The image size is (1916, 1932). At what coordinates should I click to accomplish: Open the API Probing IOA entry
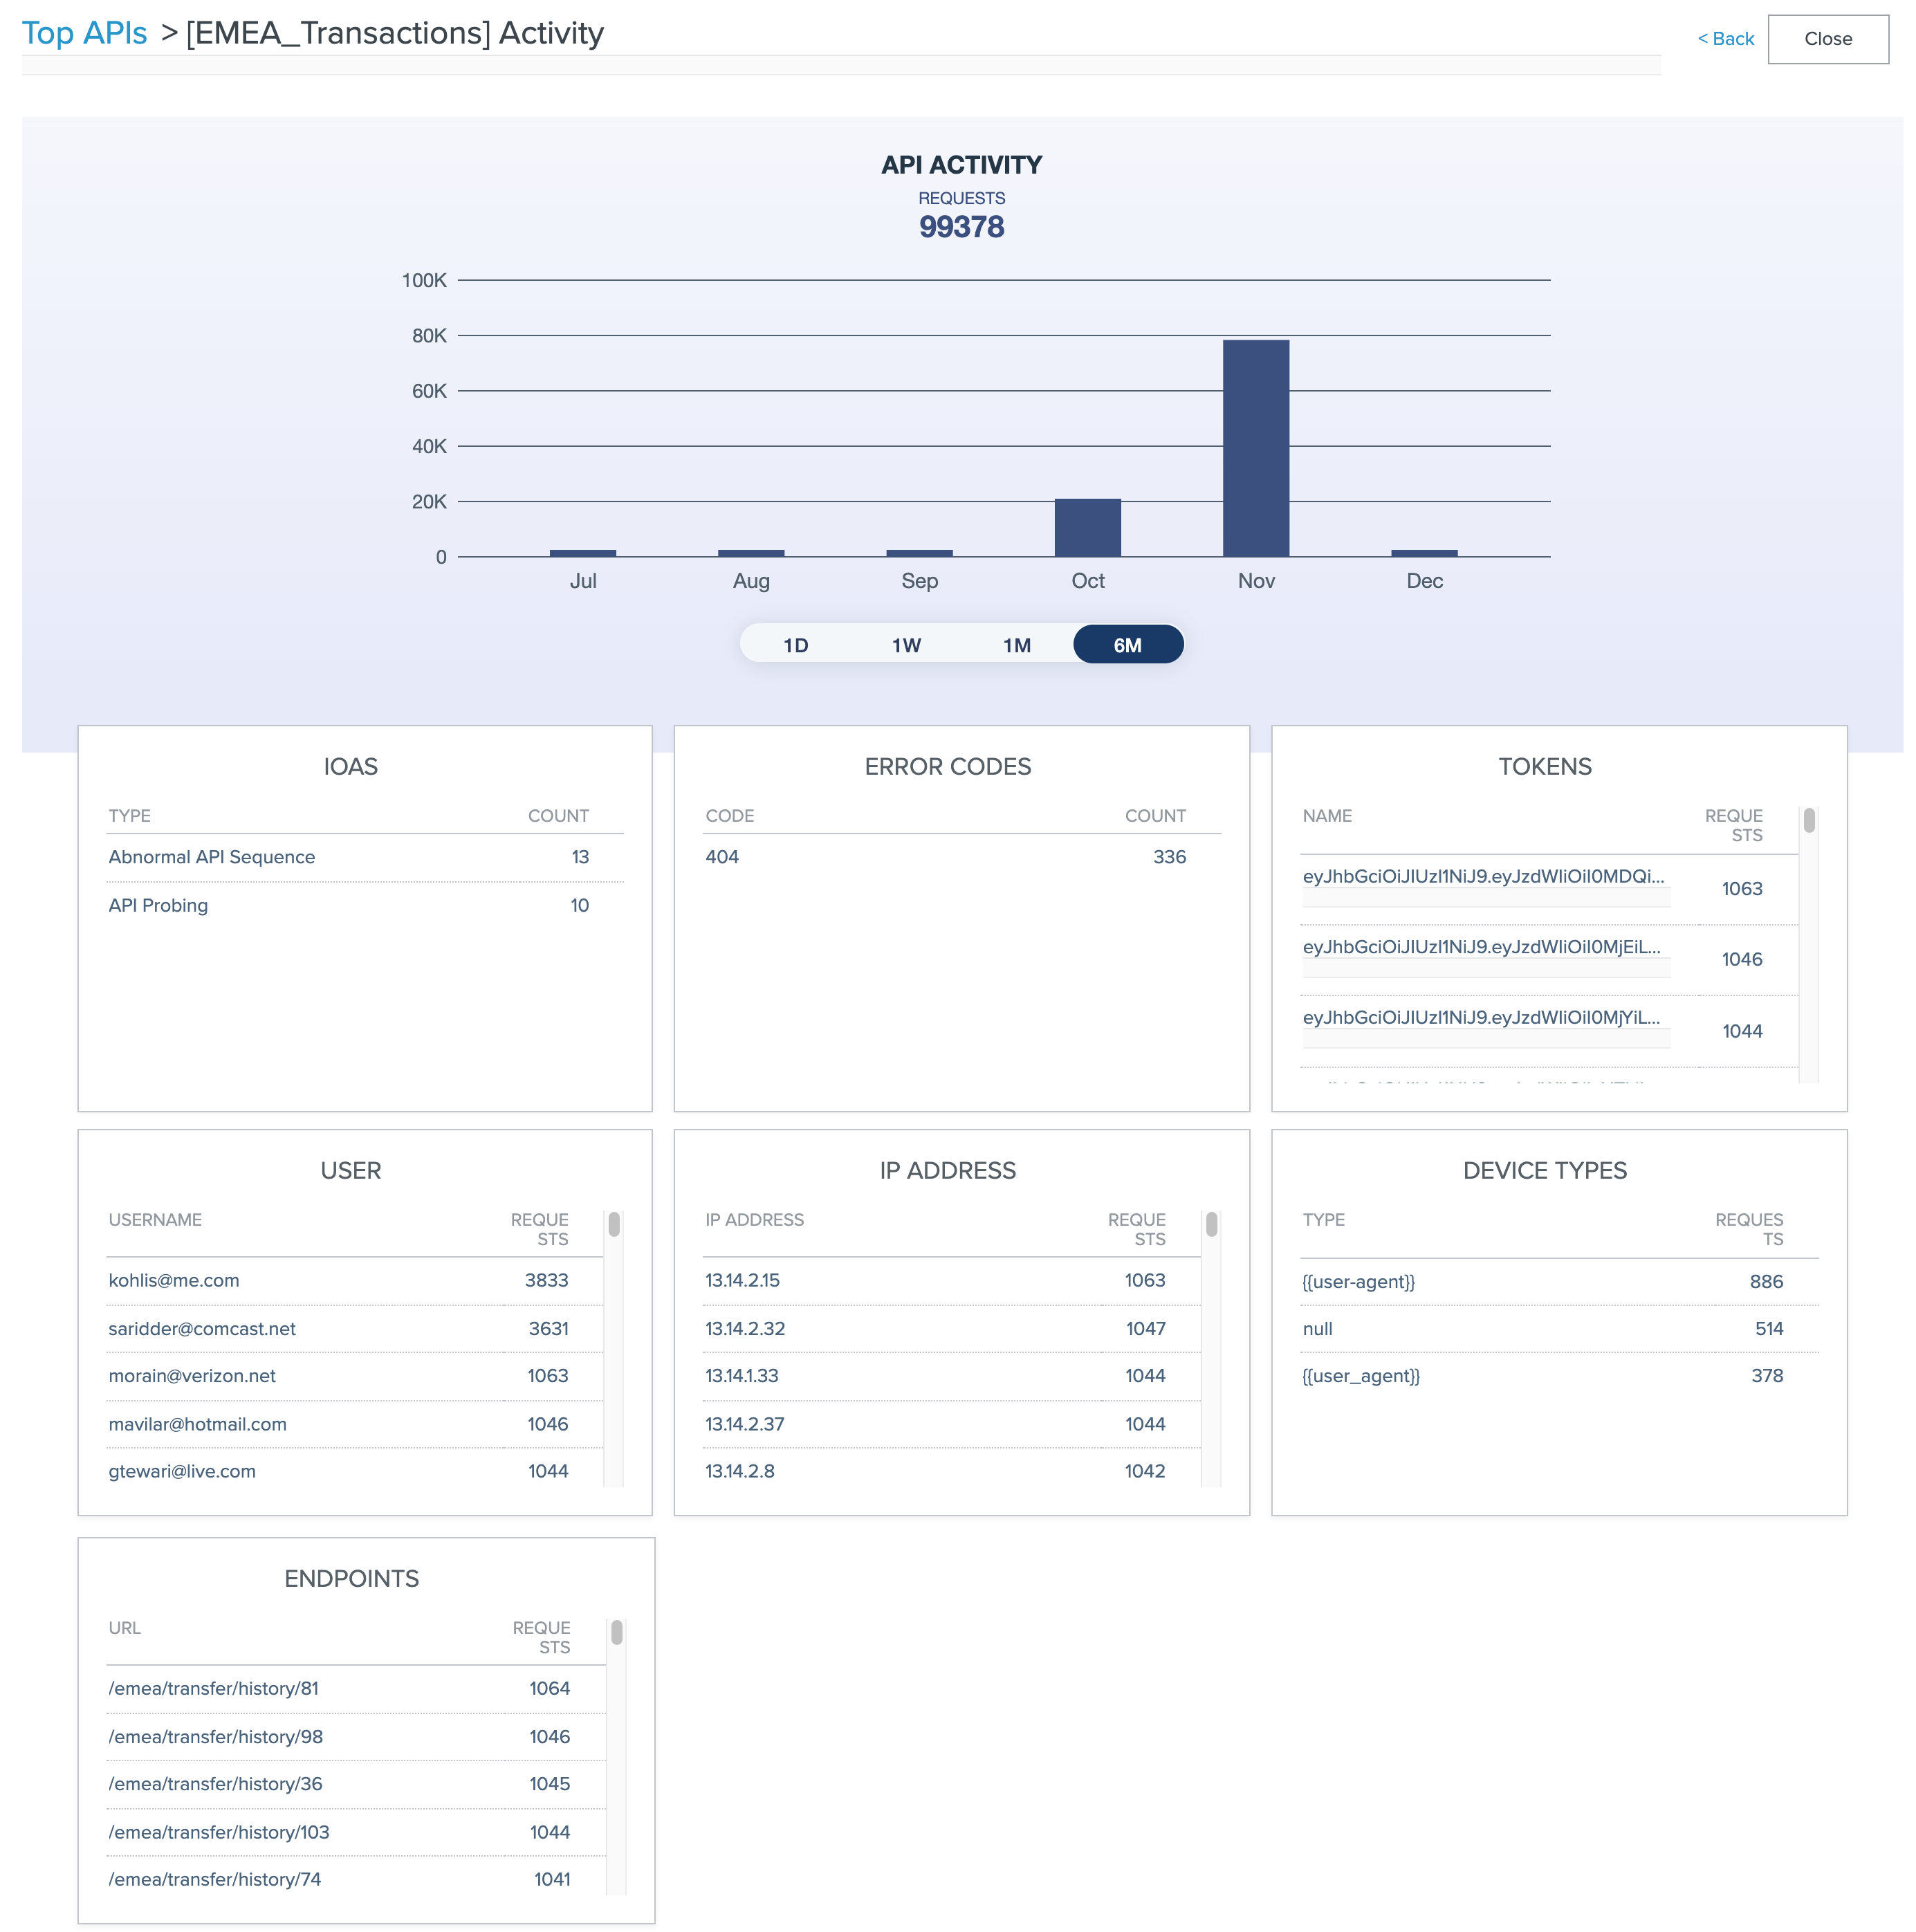[x=158, y=905]
